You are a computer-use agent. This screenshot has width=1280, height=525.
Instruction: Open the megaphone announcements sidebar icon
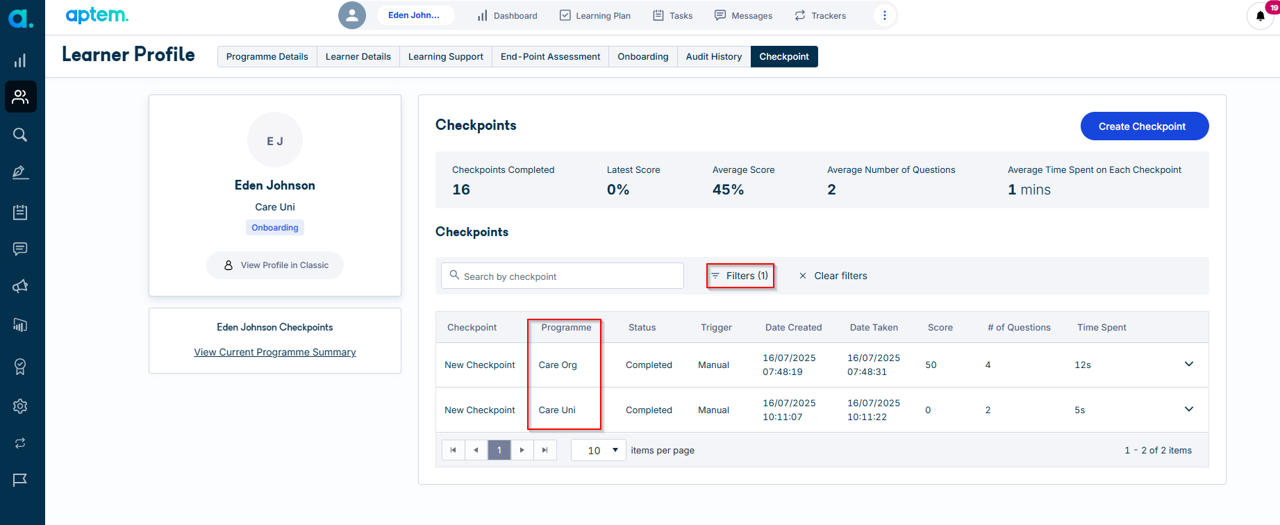(20, 287)
